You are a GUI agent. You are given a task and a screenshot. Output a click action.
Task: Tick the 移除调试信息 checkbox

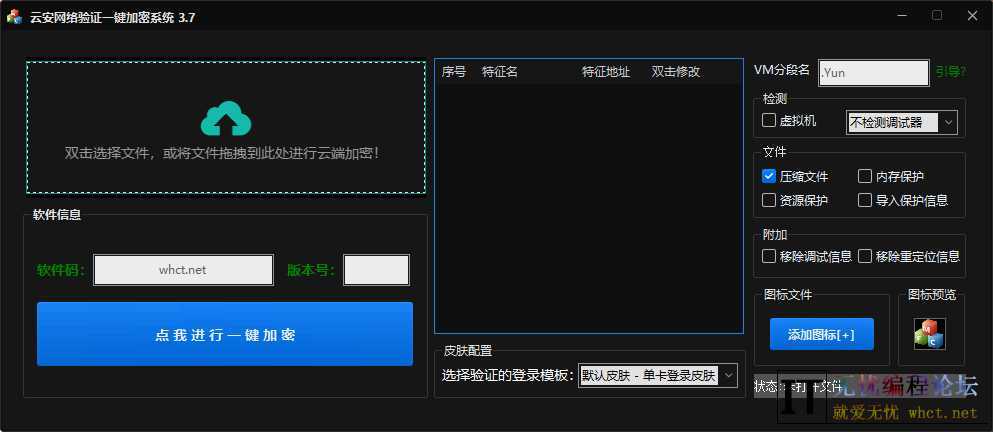click(x=769, y=256)
